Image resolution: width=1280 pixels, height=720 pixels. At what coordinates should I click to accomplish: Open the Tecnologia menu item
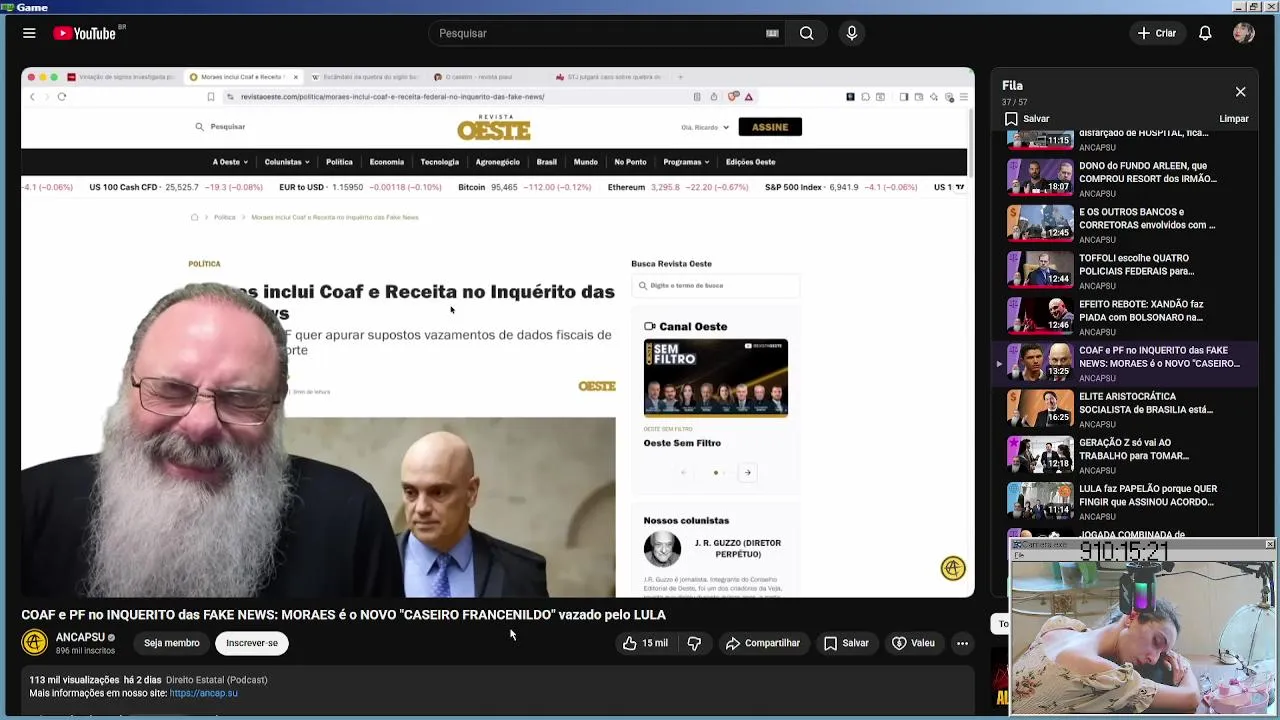(x=440, y=162)
